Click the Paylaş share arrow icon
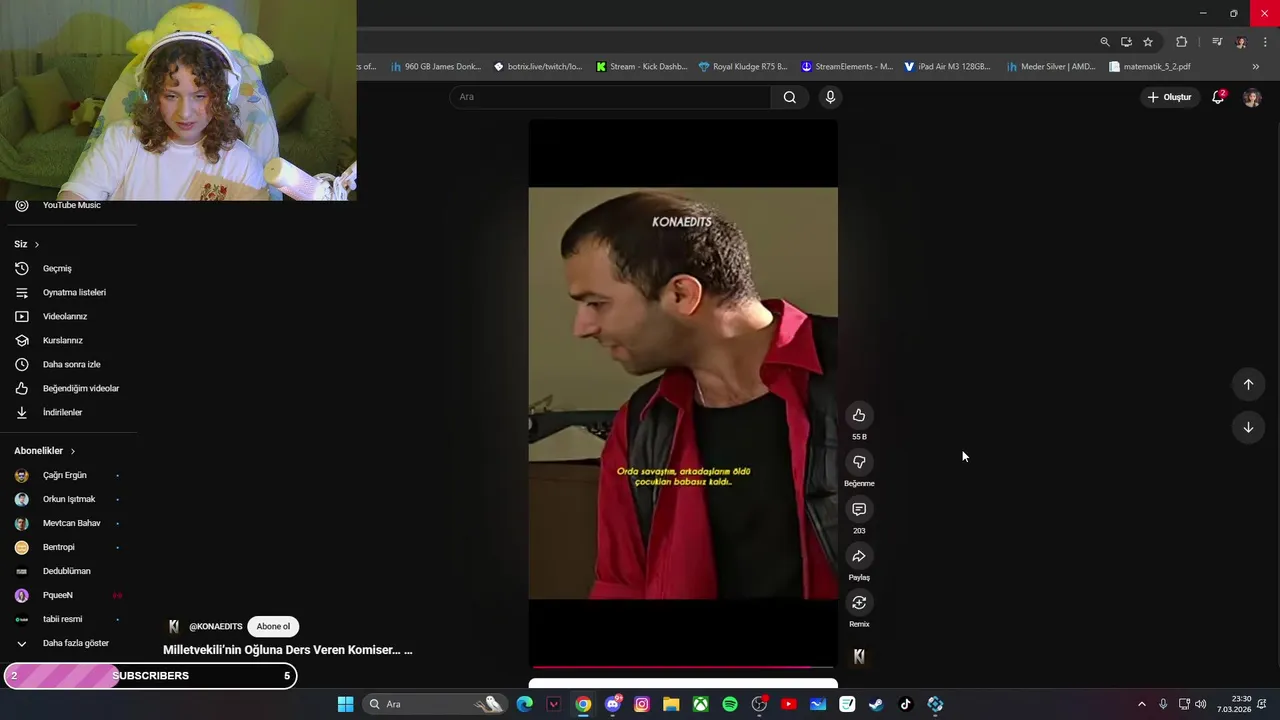Image resolution: width=1280 pixels, height=720 pixels. pyautogui.click(x=859, y=556)
